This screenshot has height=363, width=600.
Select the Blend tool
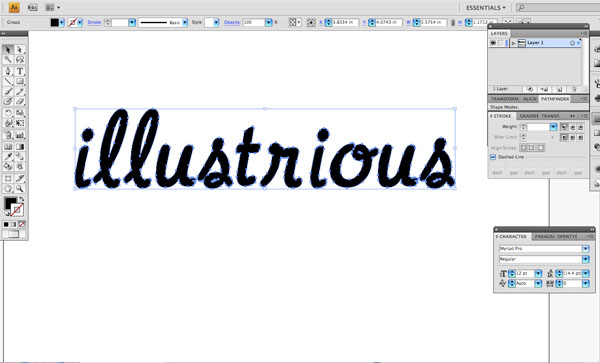20,156
